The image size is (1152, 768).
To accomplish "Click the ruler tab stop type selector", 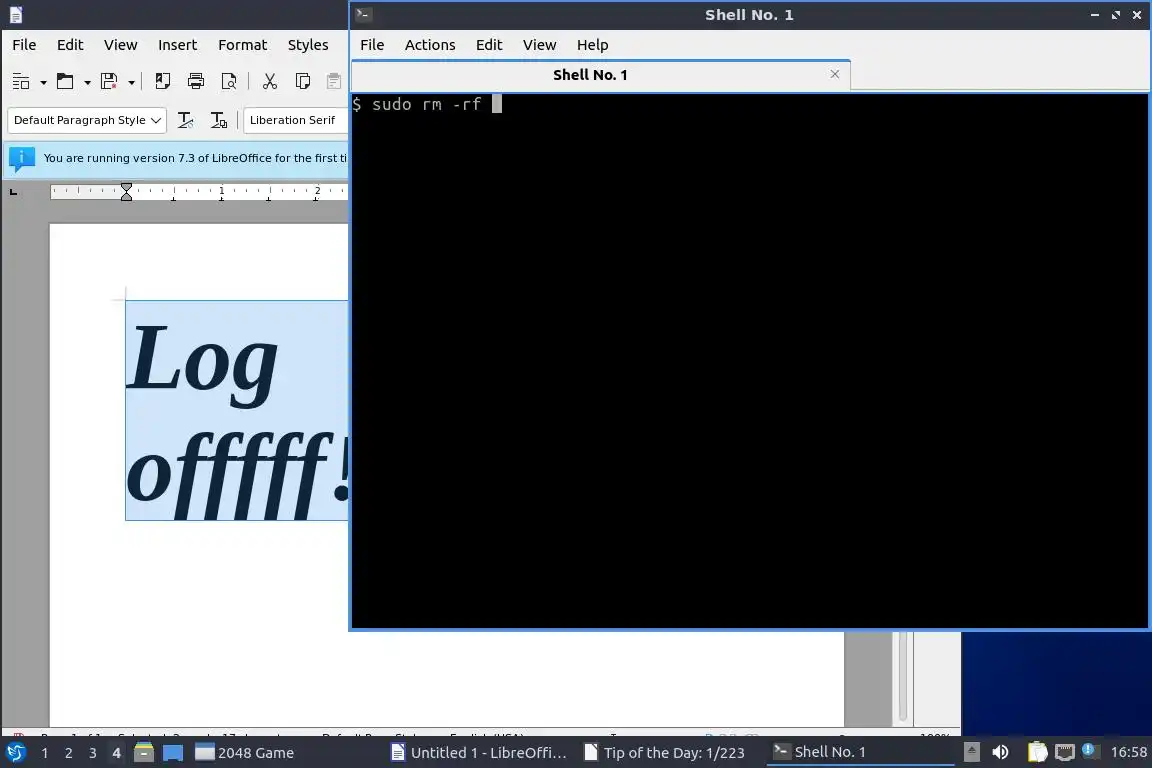I will (x=12, y=192).
